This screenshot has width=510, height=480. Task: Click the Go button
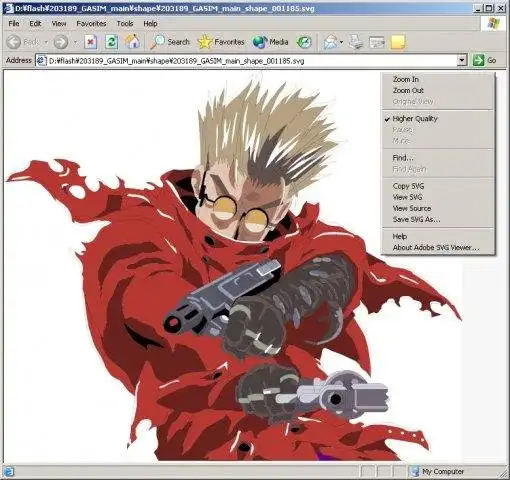[x=485, y=60]
